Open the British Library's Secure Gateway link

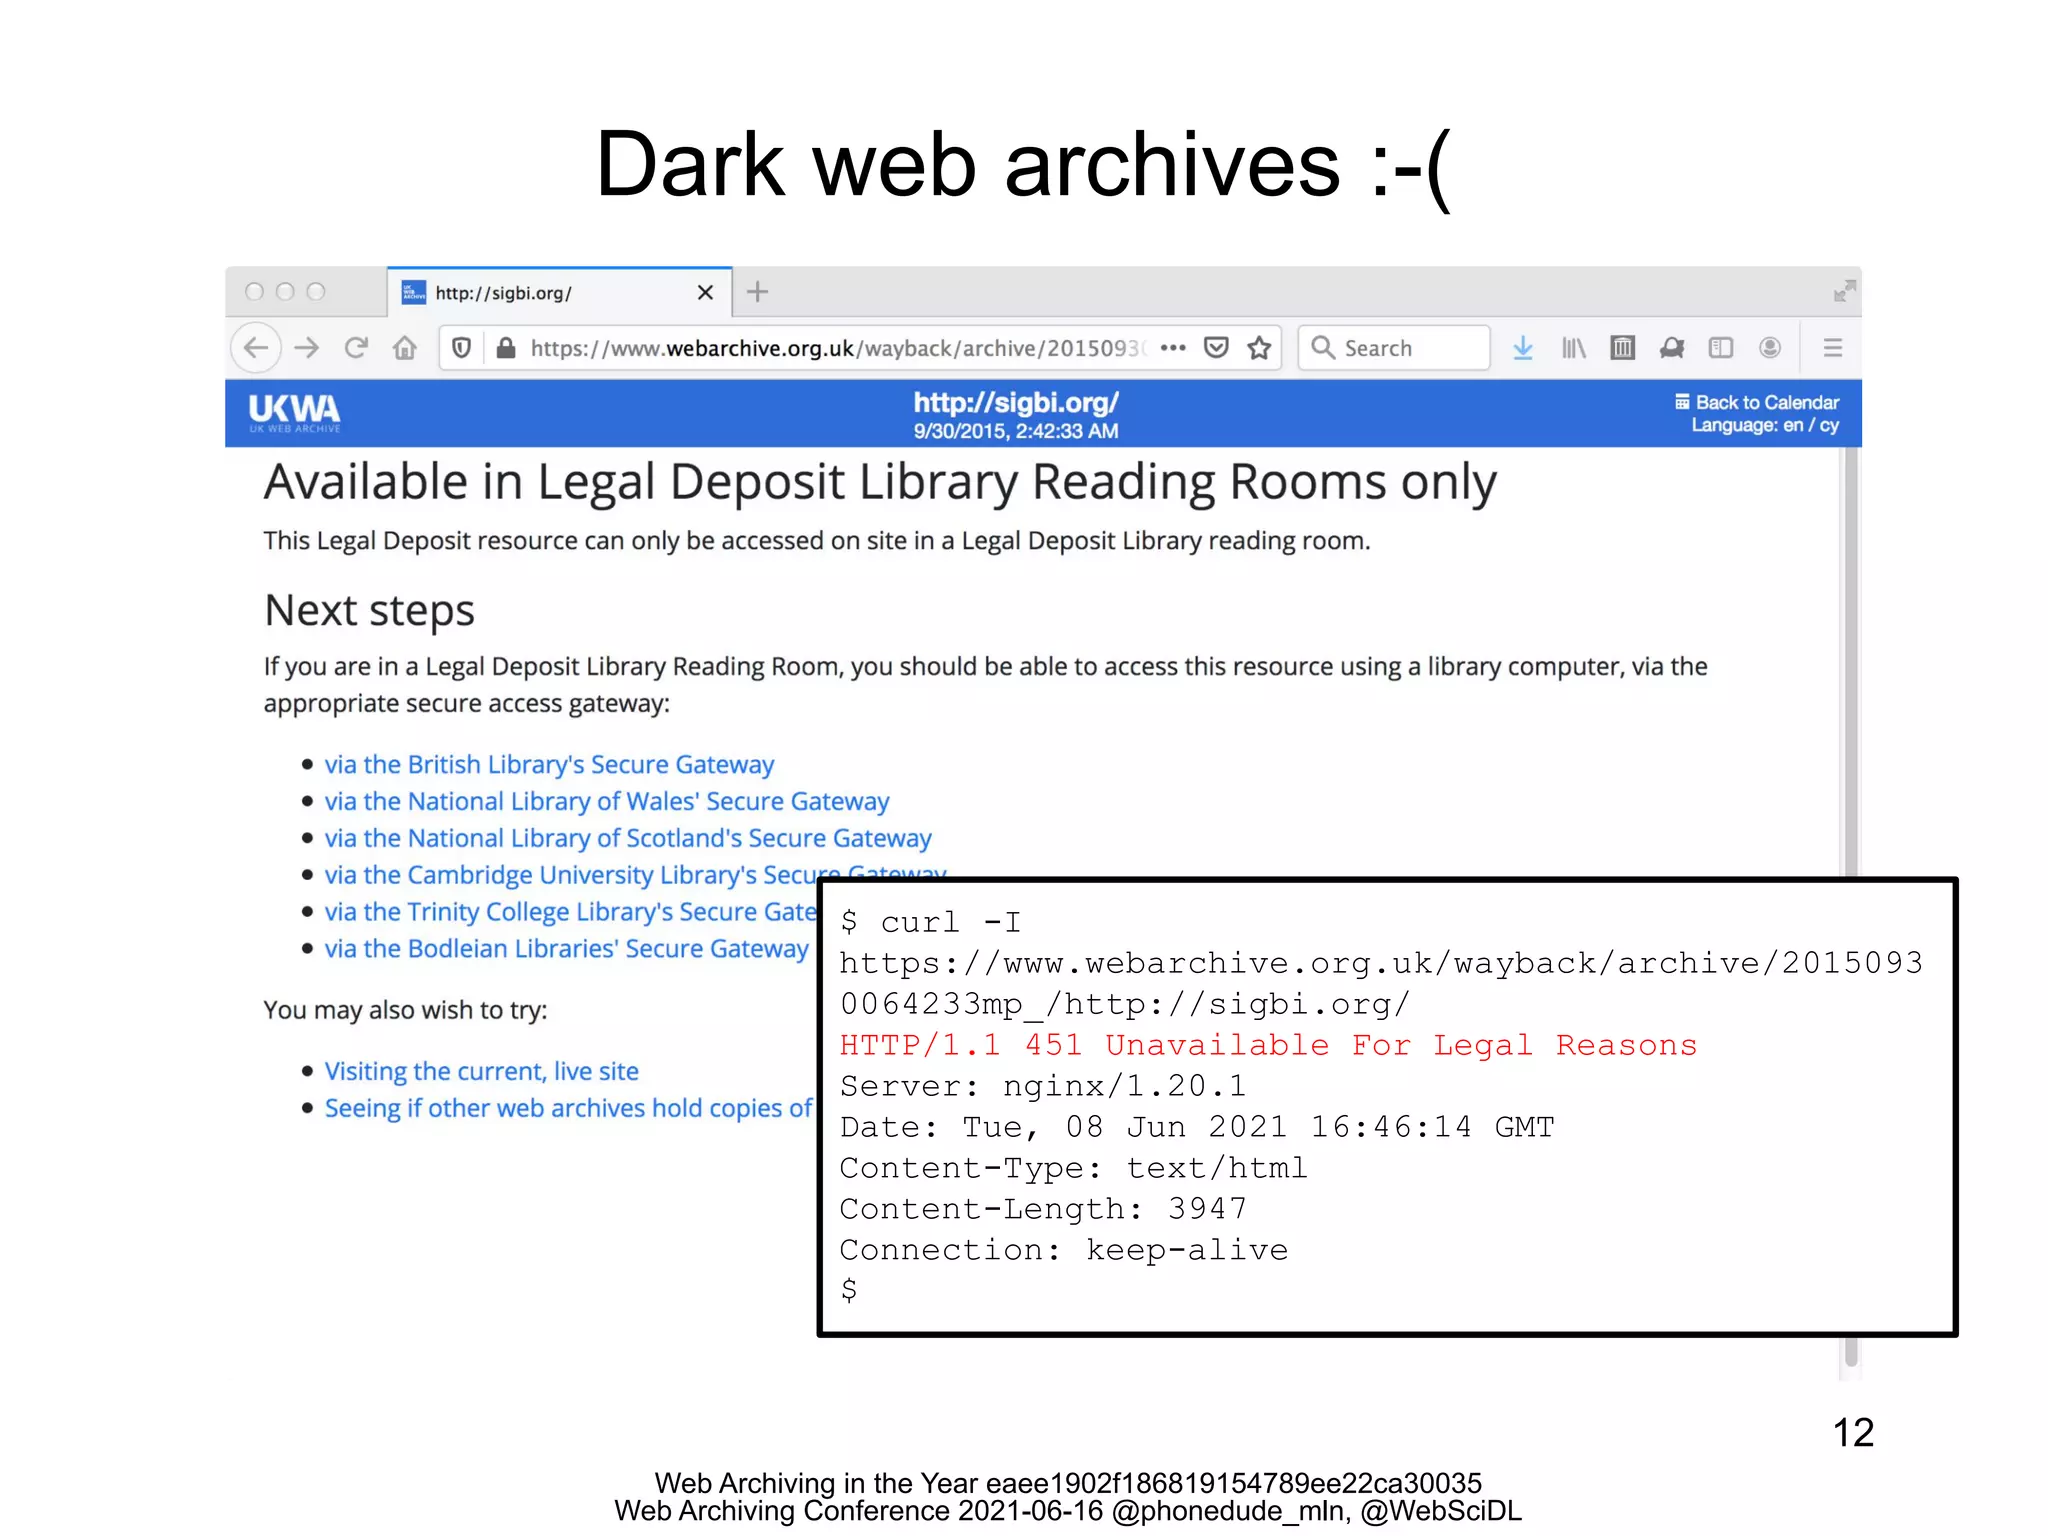(549, 764)
